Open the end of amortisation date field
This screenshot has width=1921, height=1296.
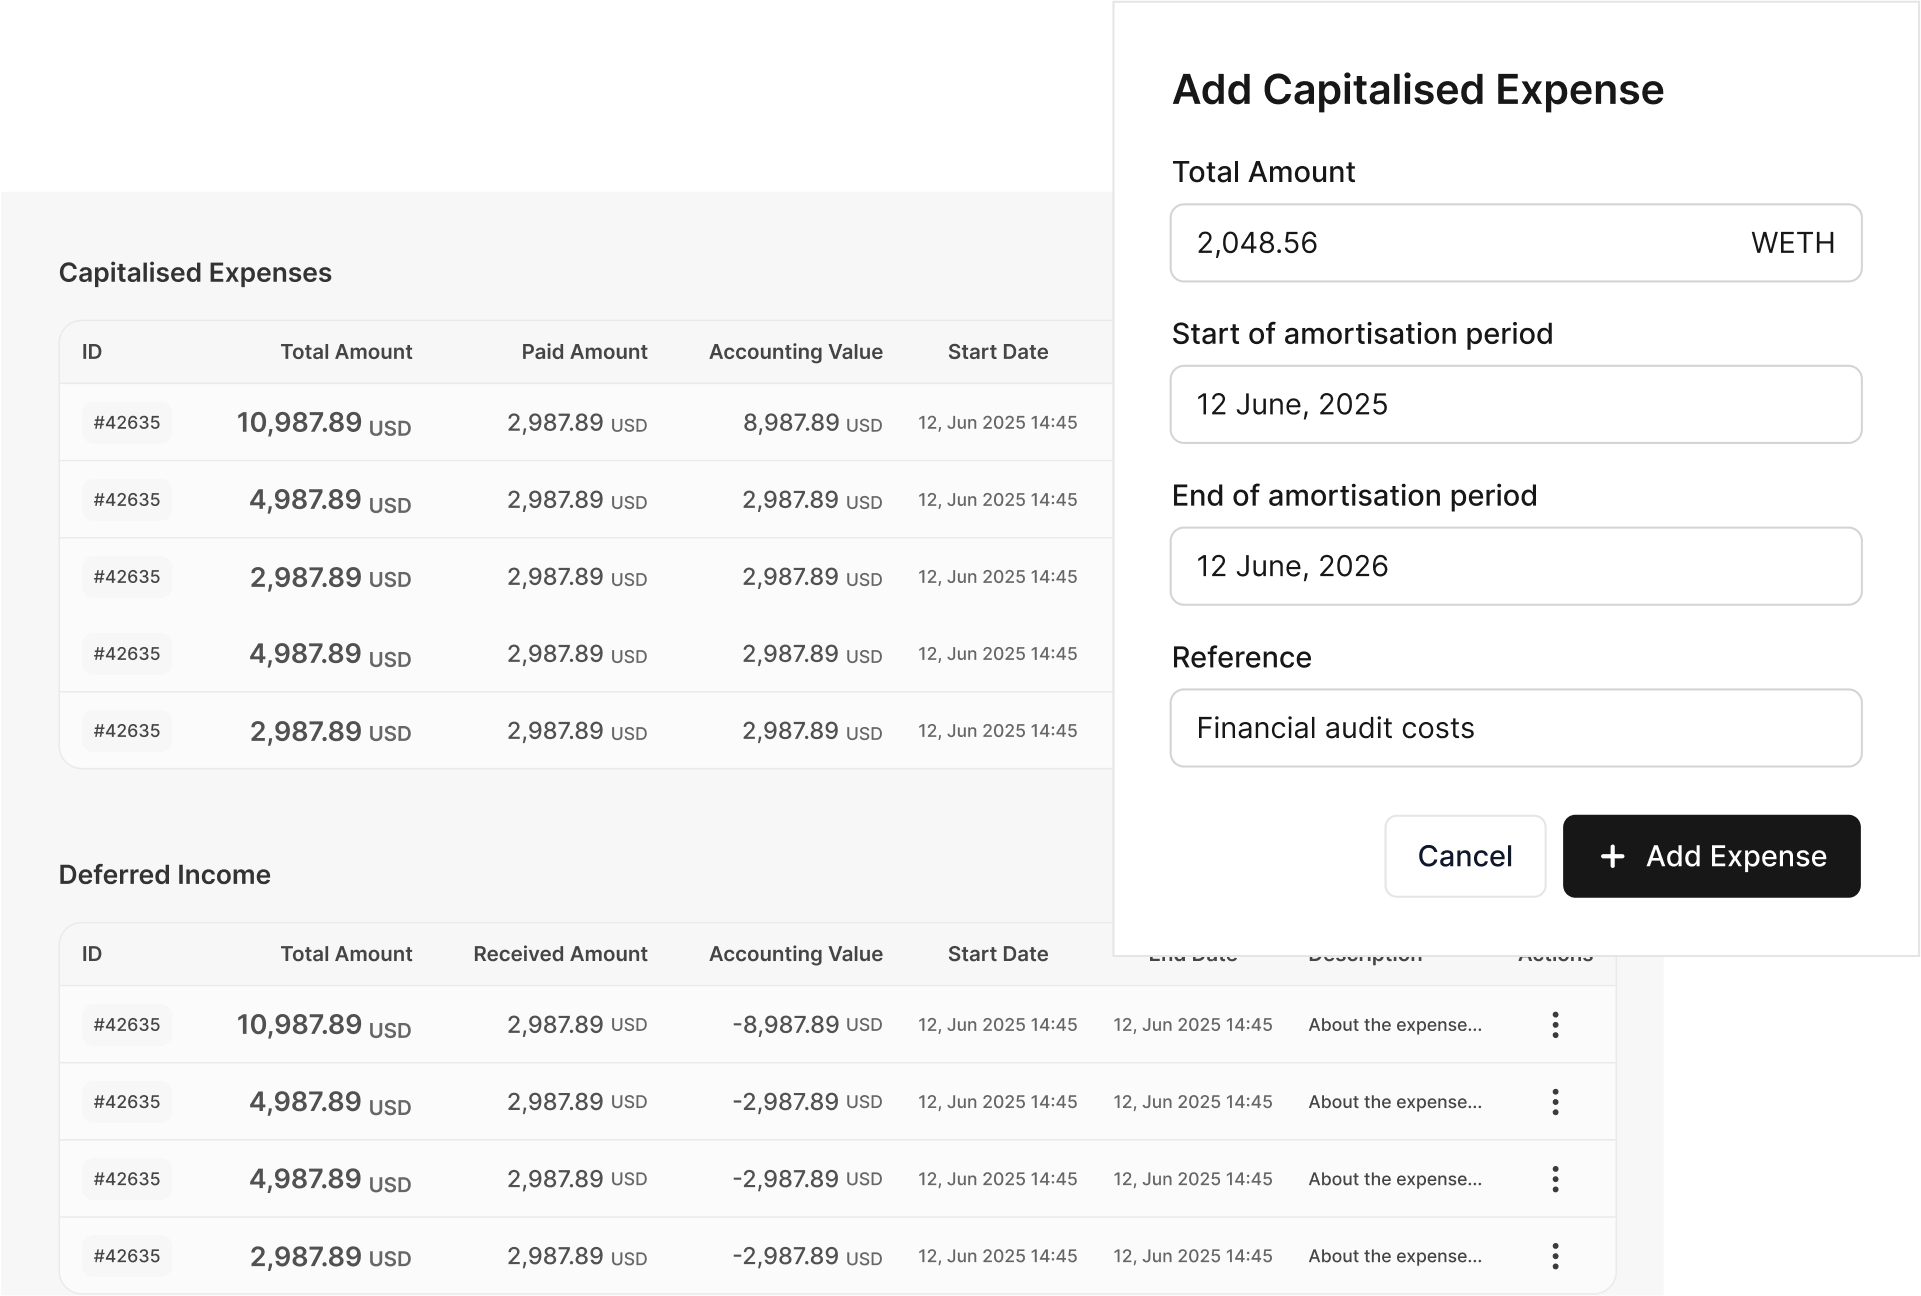(1515, 566)
